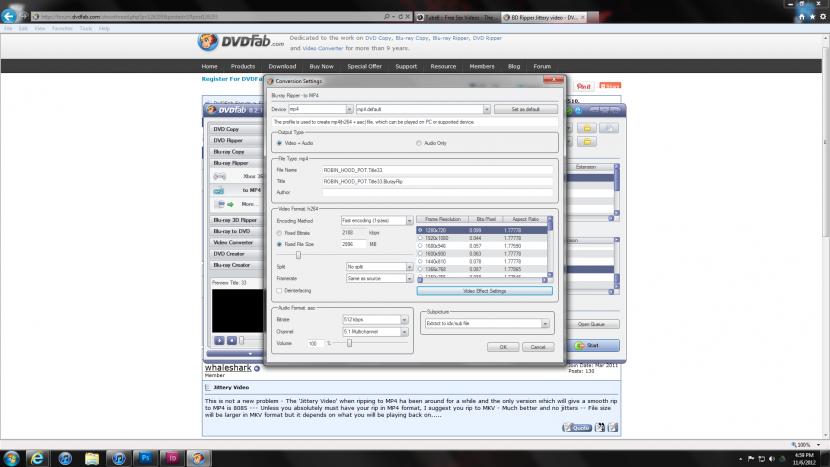Open Photoshop from the taskbar
830x467 pixels.
[x=145, y=458]
